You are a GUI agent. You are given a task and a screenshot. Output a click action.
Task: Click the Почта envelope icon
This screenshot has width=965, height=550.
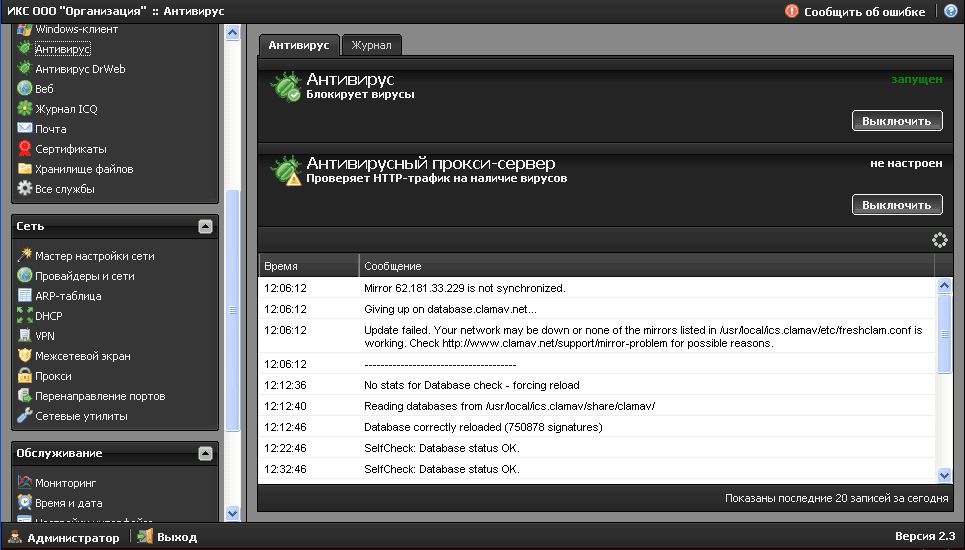(x=25, y=128)
